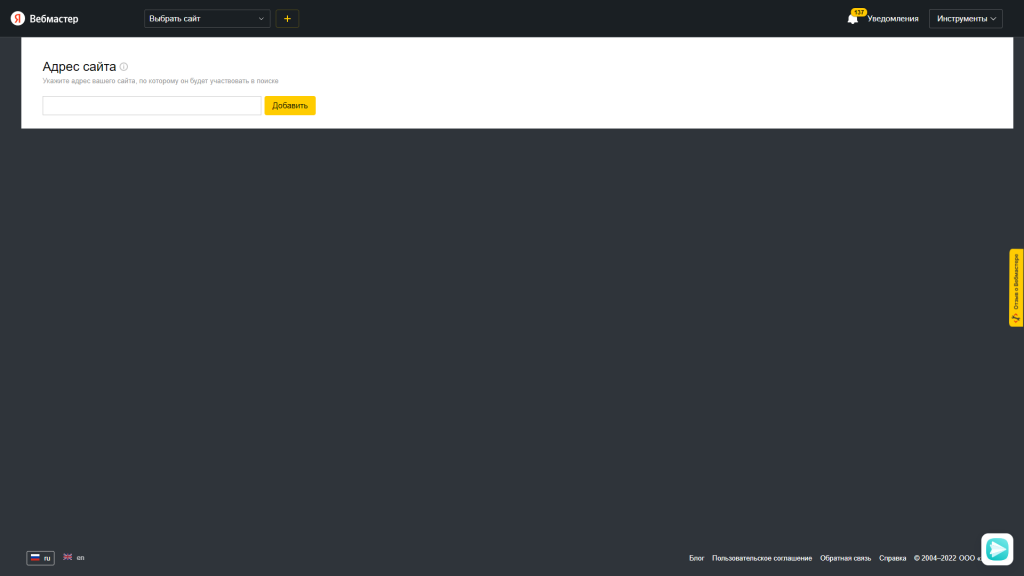Focus the site address input field
1024x576 pixels.
[151, 105]
